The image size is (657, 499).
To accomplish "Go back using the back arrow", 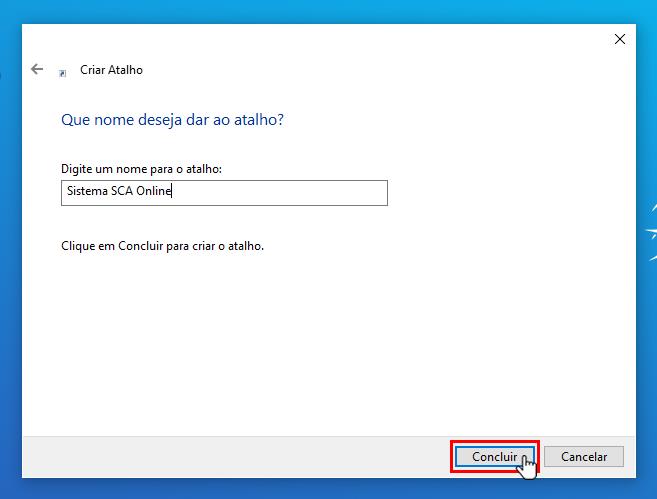I will pos(37,69).
